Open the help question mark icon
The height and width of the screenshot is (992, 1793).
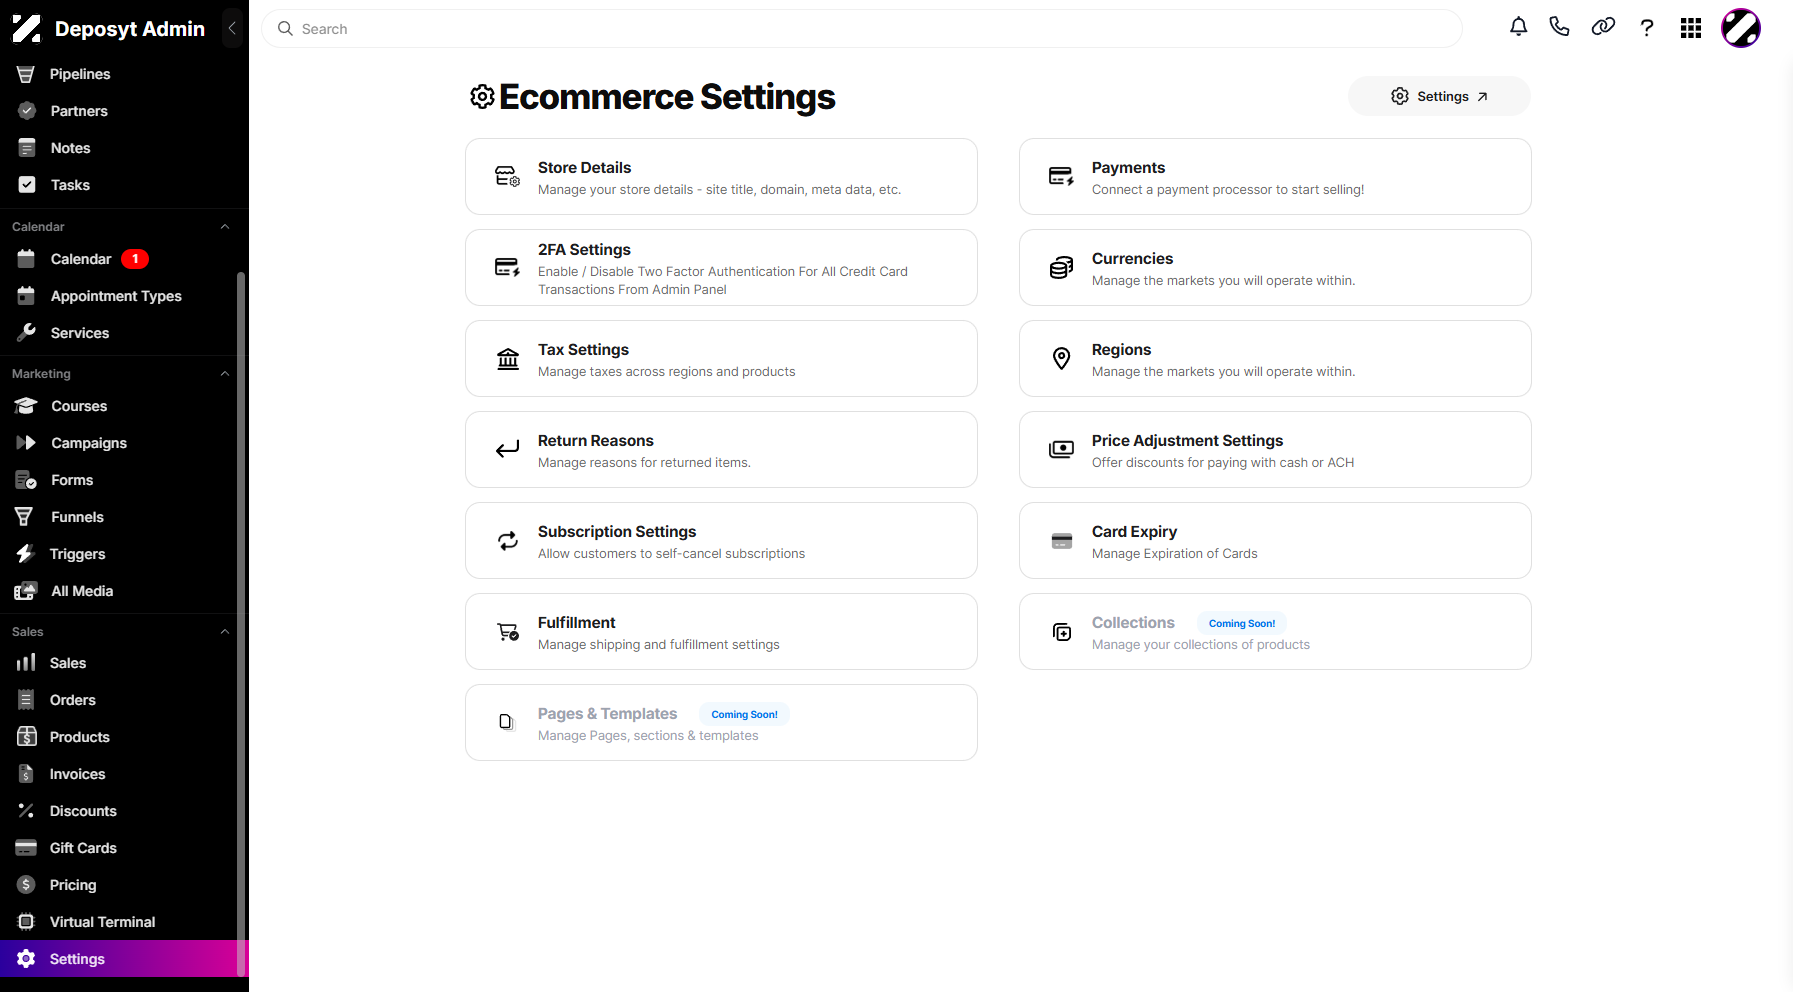point(1647,28)
